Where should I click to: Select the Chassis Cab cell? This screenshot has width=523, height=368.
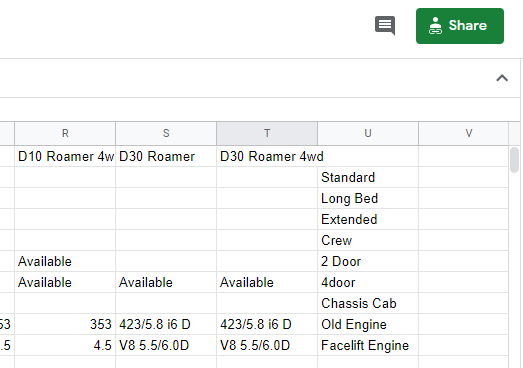(x=368, y=303)
